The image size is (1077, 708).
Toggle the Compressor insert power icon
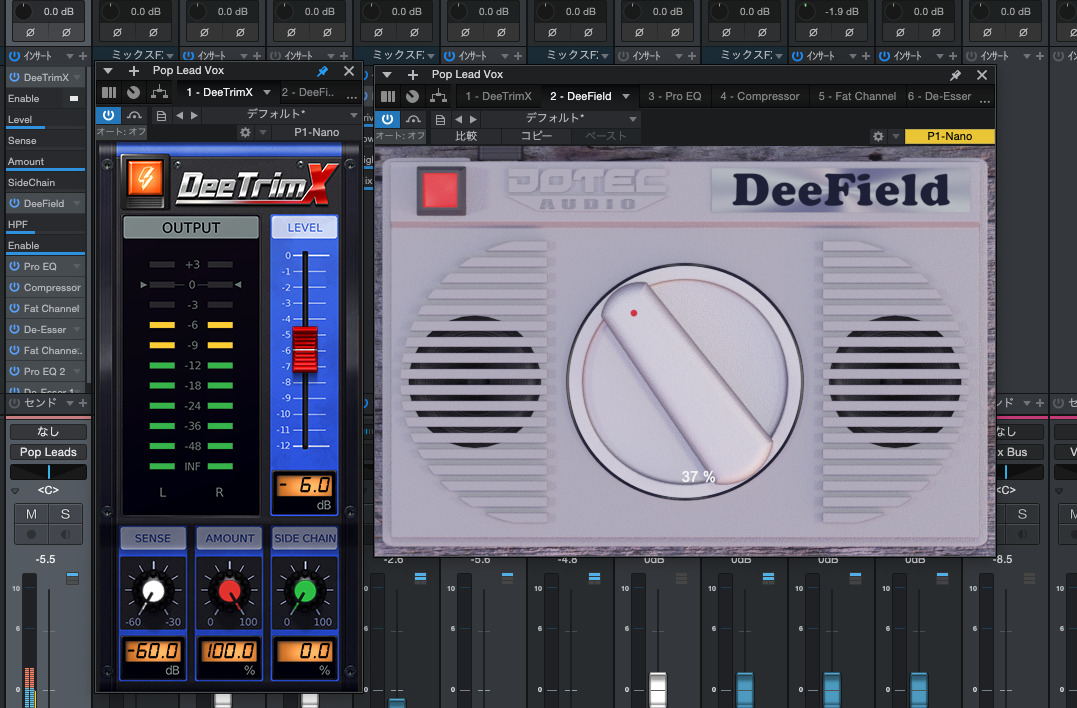click(14, 287)
